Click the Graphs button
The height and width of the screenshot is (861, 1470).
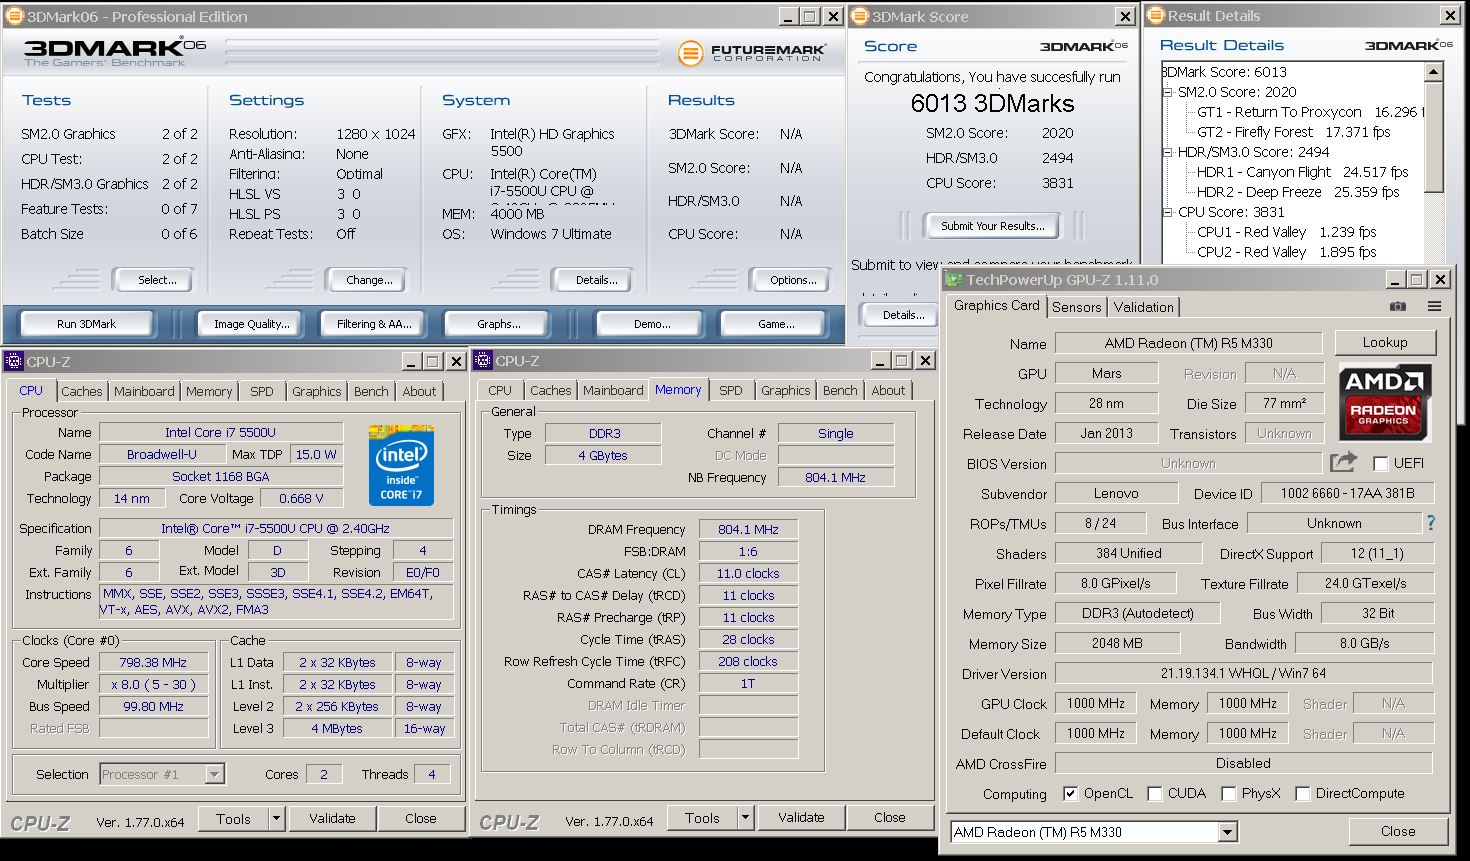pyautogui.click(x=498, y=324)
